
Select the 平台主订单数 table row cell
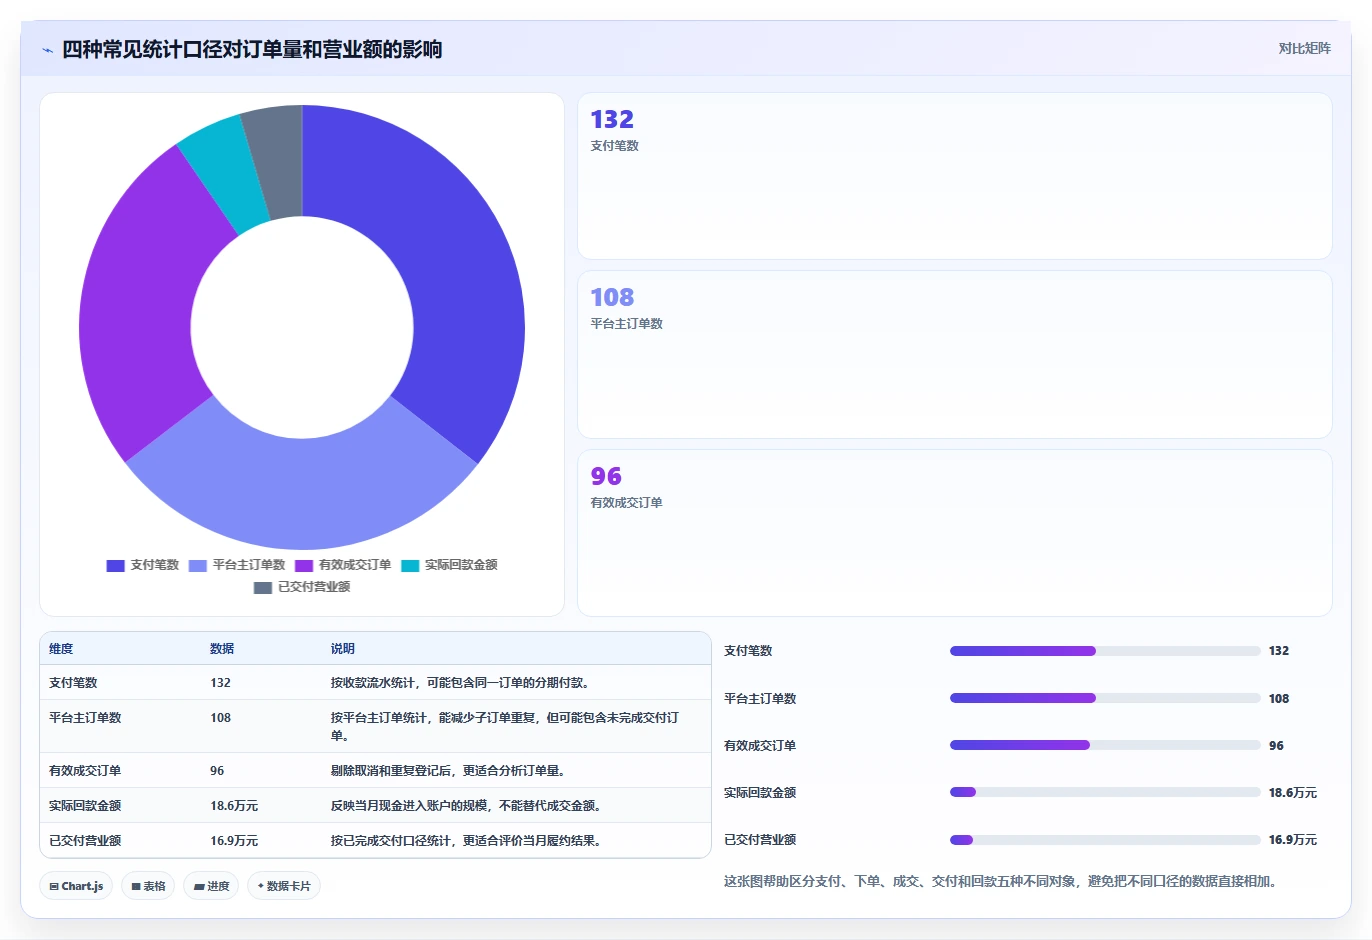pos(85,718)
